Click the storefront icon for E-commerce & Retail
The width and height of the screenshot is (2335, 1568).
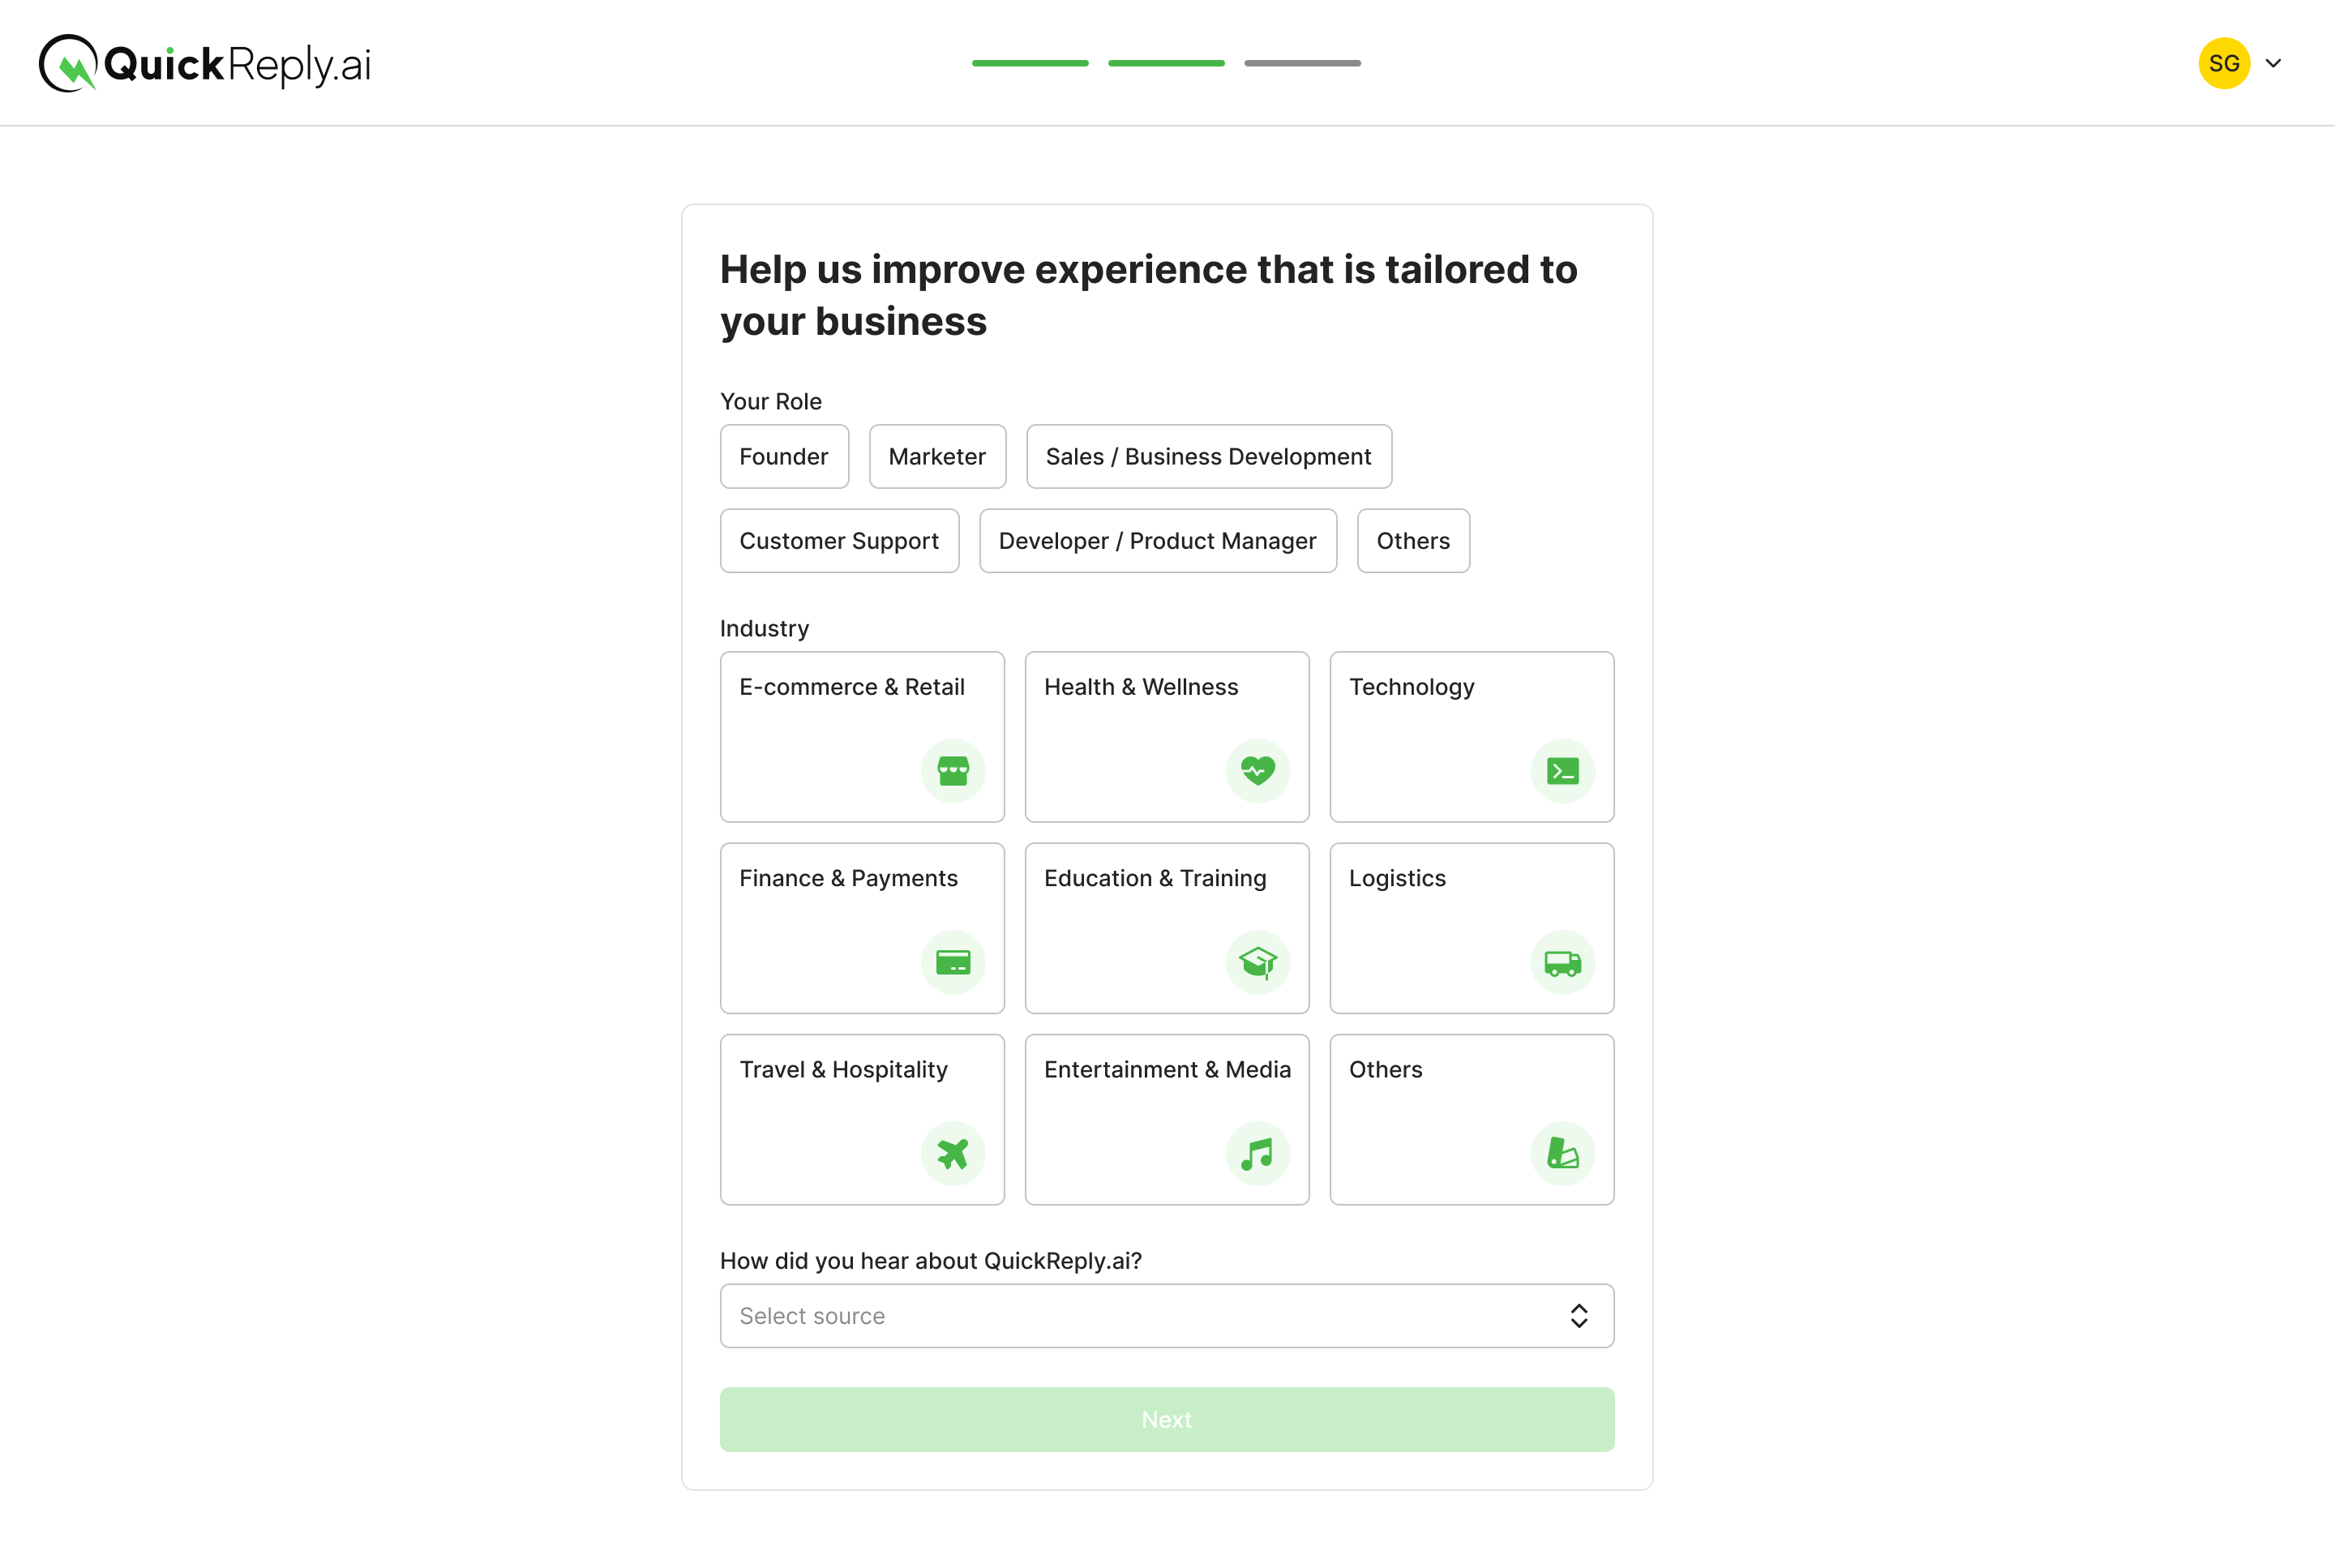tap(952, 771)
